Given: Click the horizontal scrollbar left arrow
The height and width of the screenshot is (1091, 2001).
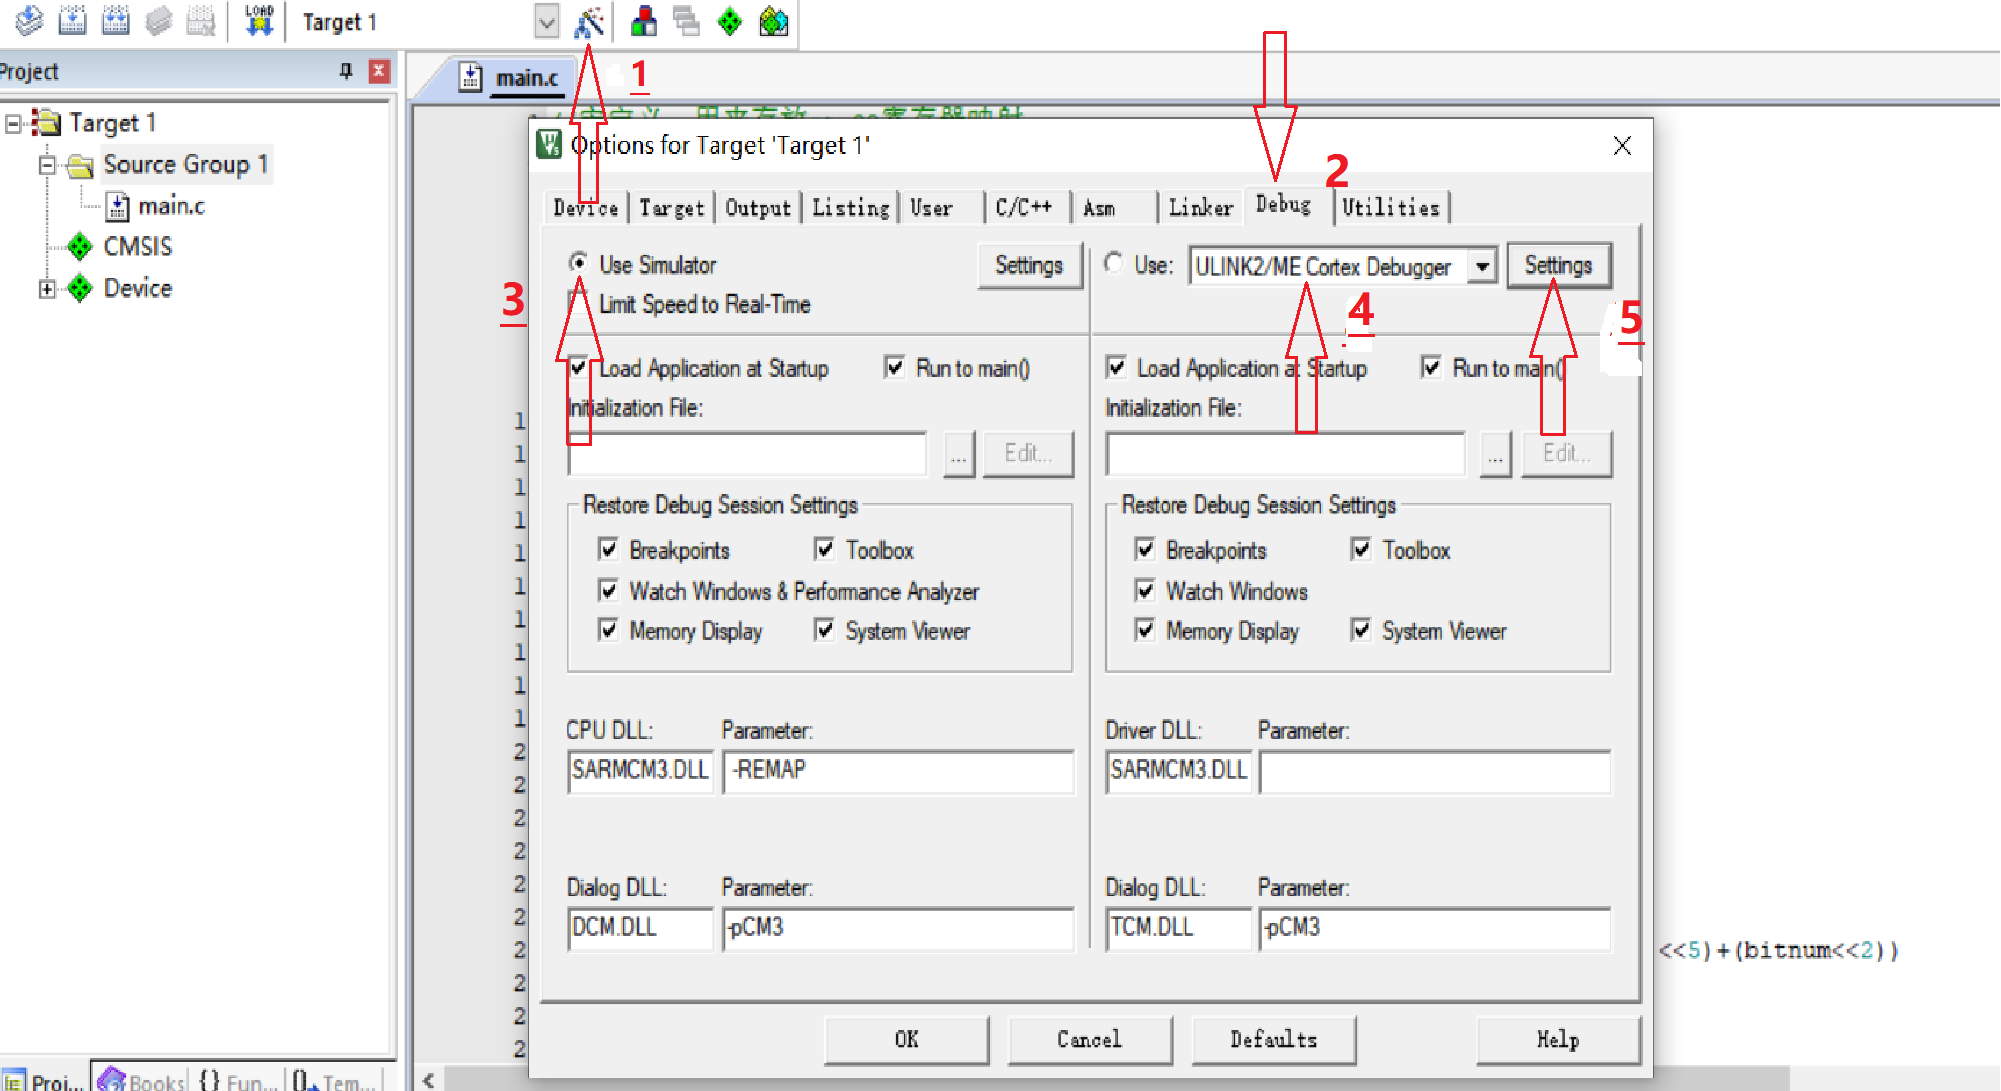Looking at the screenshot, I should click(x=429, y=1080).
